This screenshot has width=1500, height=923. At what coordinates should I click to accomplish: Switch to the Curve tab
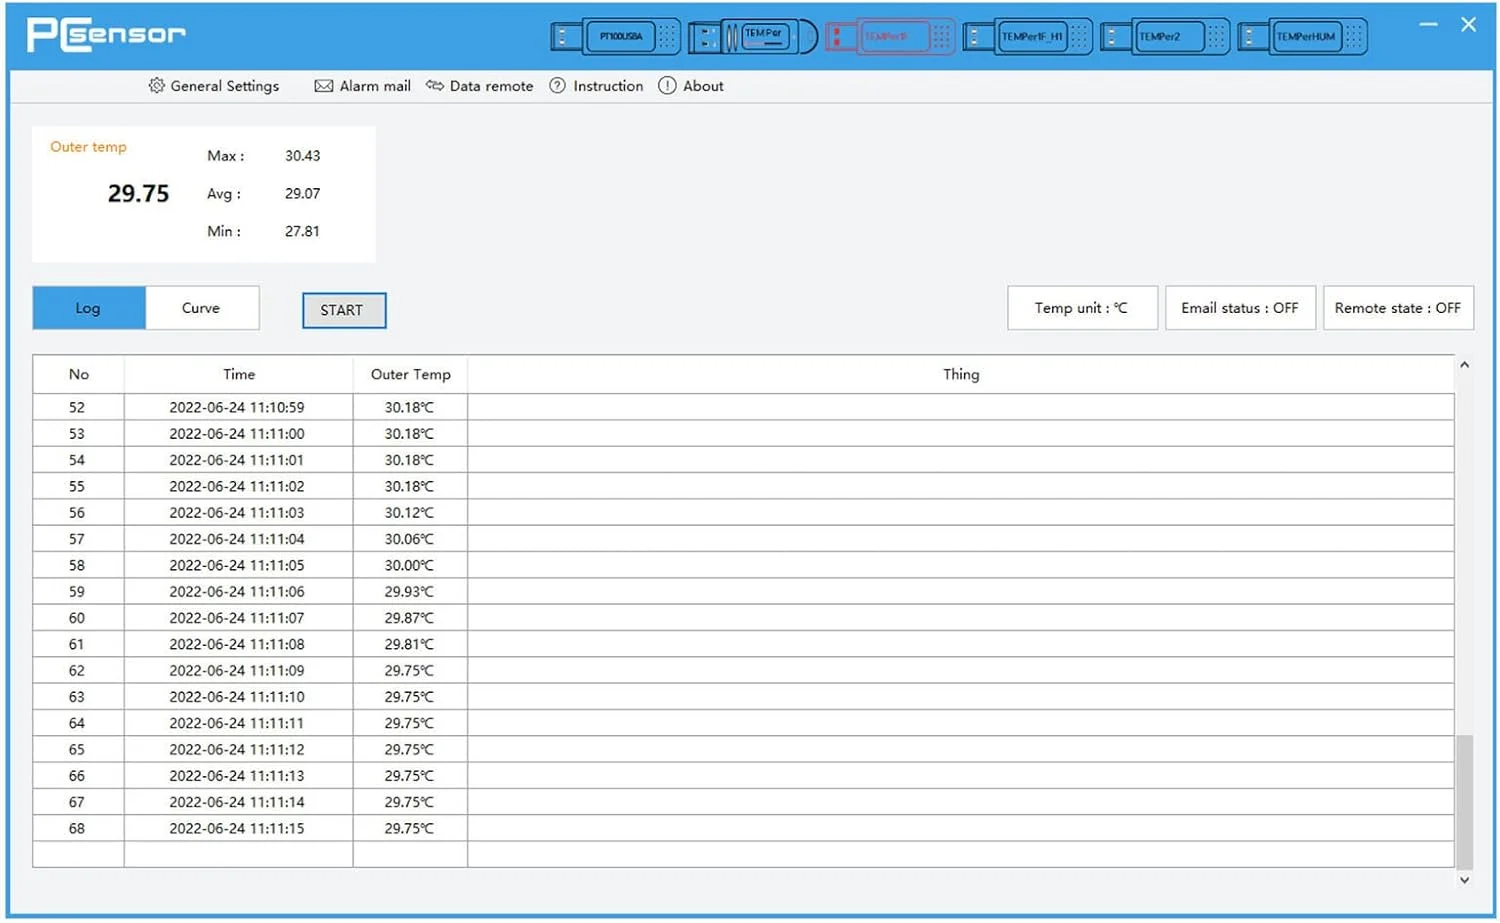tap(201, 308)
